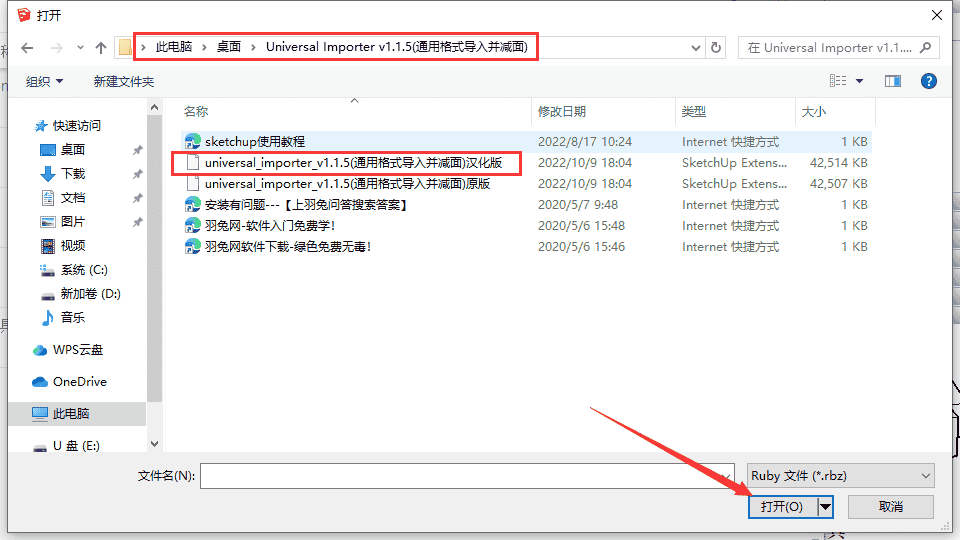Click the 安装有问题 shortcut icon
The image size is (960, 540).
click(193, 204)
